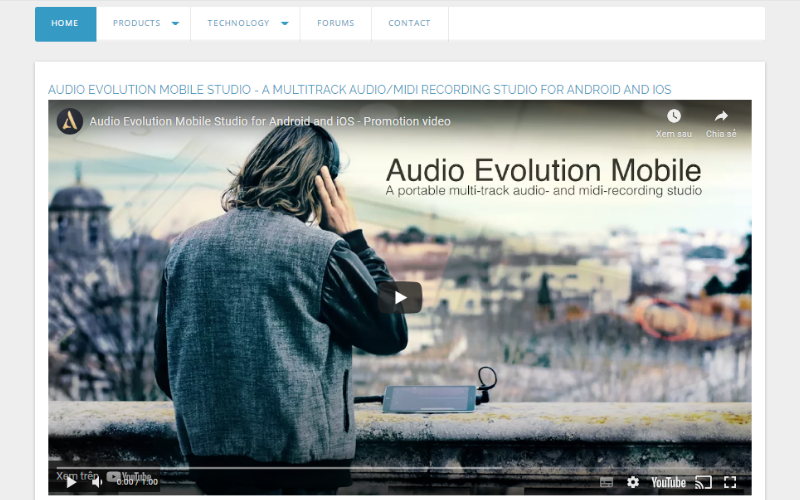
Task: Click the Xem sau watch later clock icon
Action: click(673, 116)
